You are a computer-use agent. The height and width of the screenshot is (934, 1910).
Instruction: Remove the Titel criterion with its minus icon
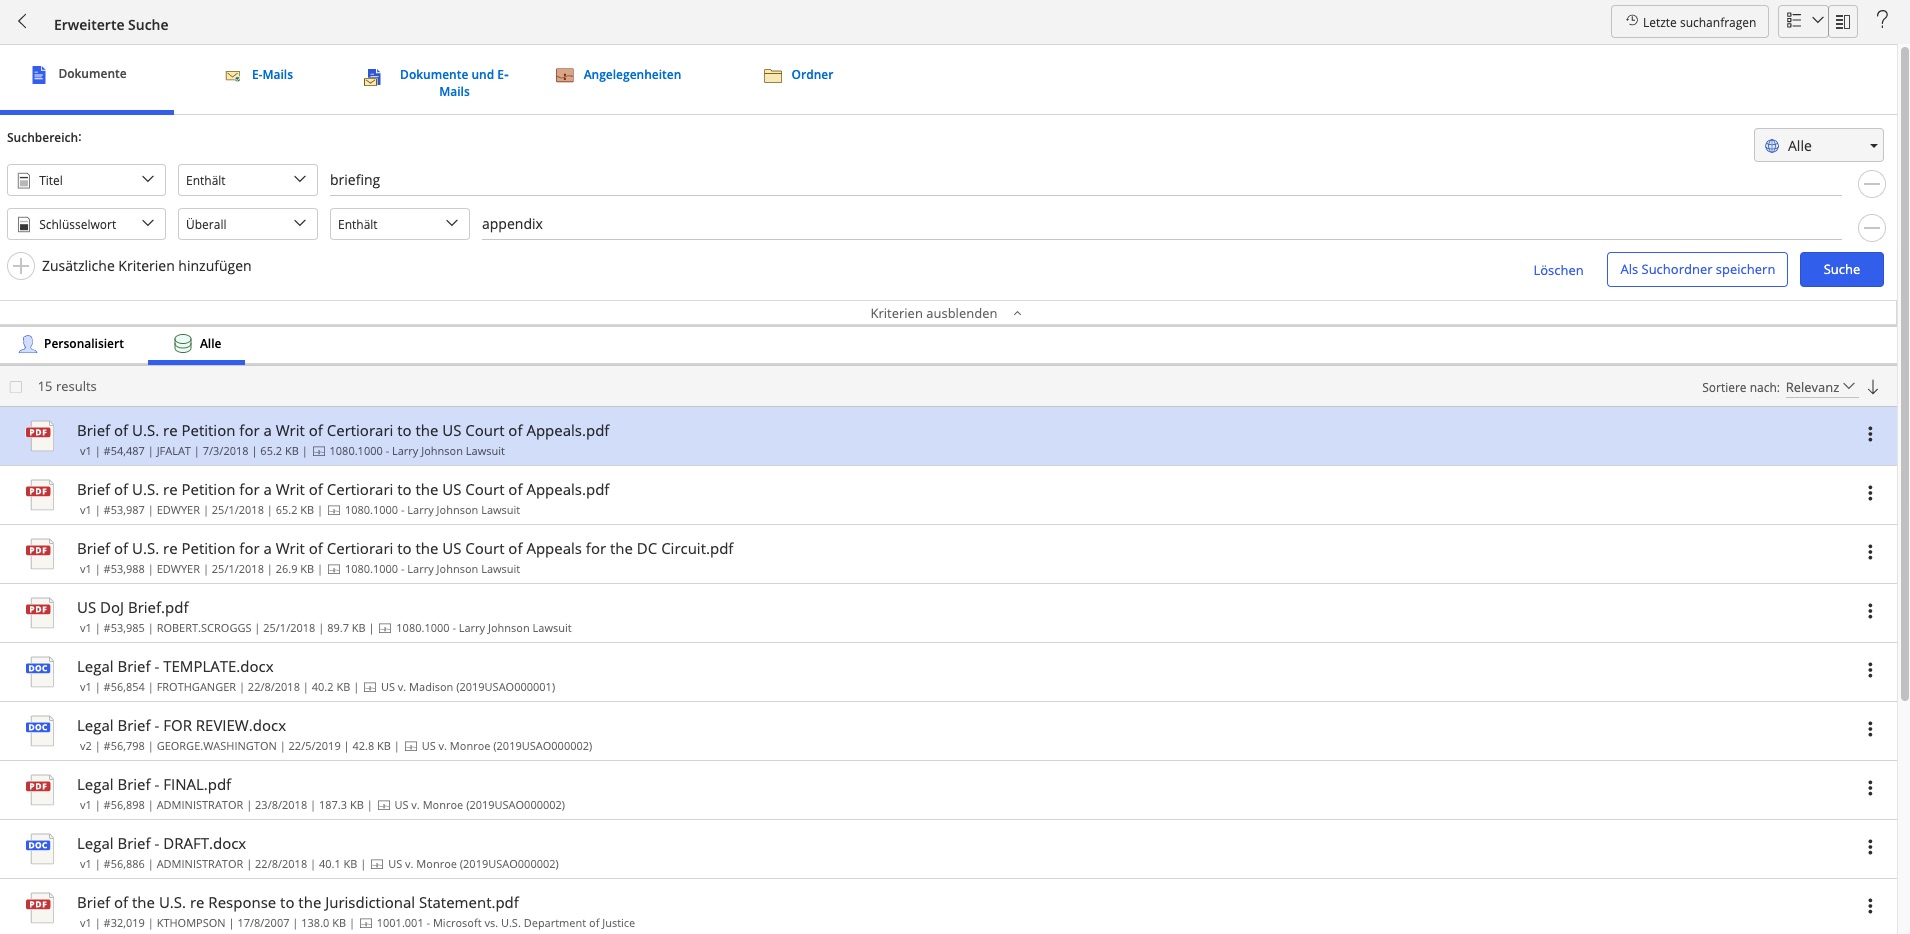pyautogui.click(x=1871, y=184)
